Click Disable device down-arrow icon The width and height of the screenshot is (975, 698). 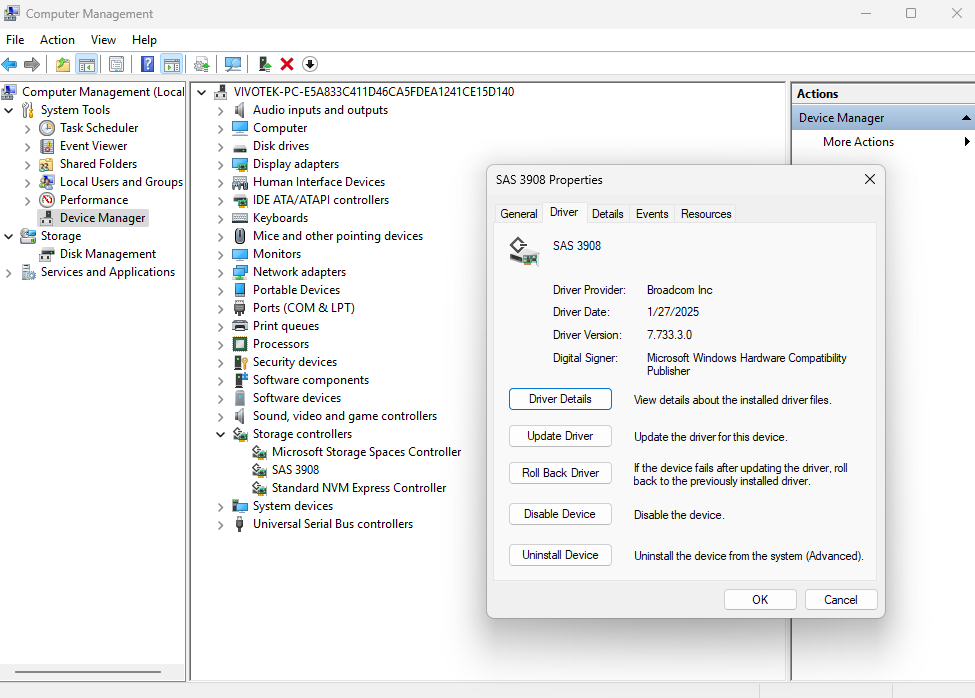310,64
